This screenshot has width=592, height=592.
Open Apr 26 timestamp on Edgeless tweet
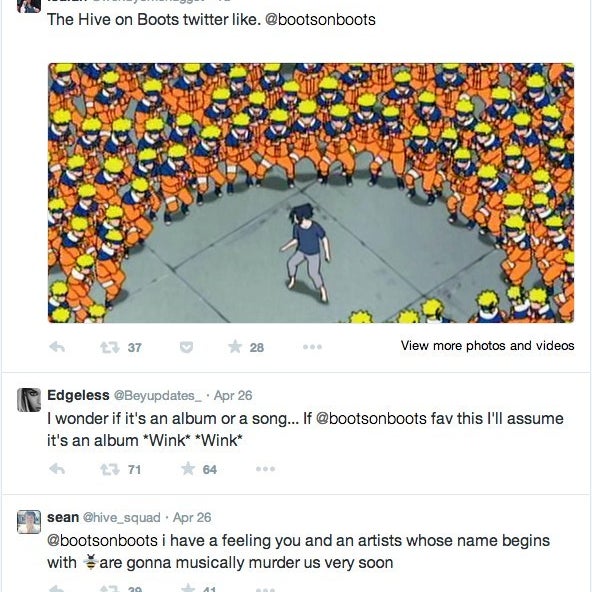tap(233, 395)
